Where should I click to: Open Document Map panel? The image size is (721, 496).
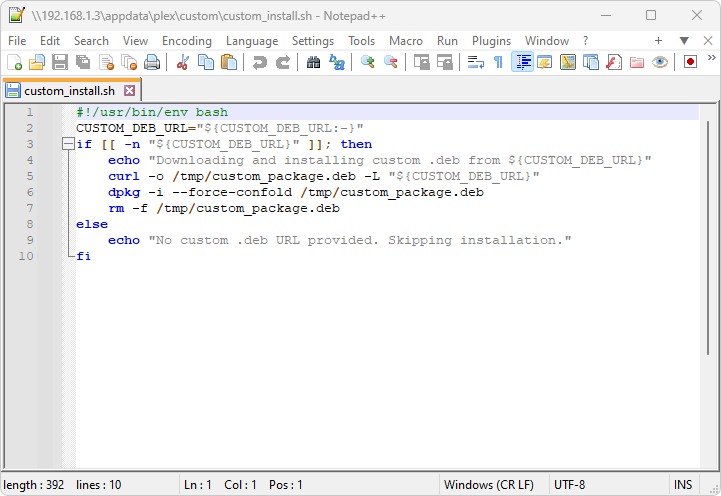(x=568, y=62)
